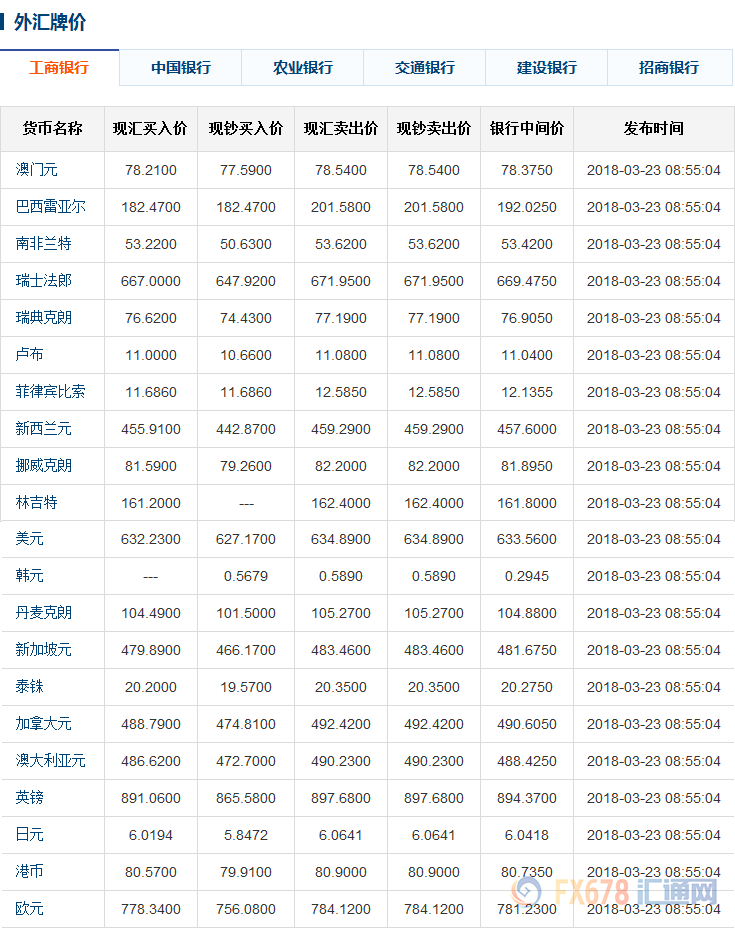The height and width of the screenshot is (928, 735).
Task: Click the 货币名称 column header
Action: 52,128
